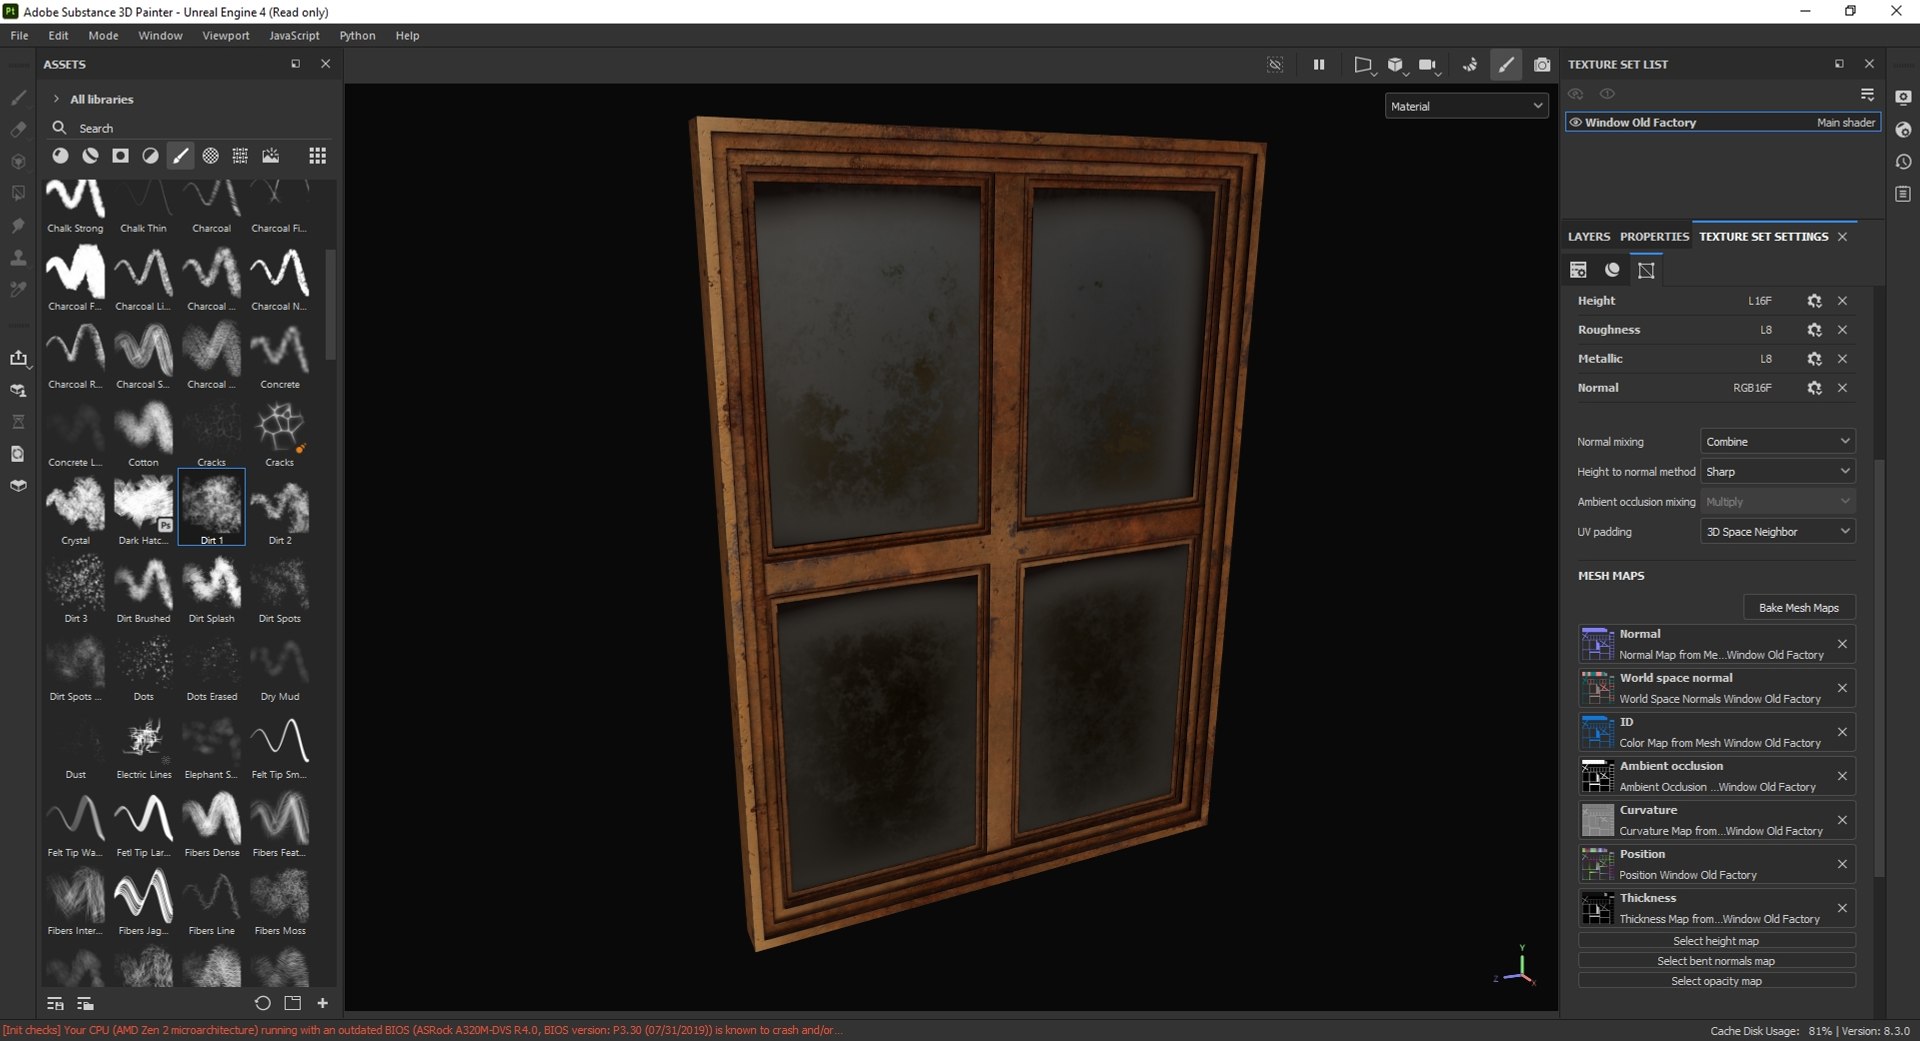The width and height of the screenshot is (1920, 1041).
Task: Open the Main shader selector
Action: click(x=1845, y=123)
